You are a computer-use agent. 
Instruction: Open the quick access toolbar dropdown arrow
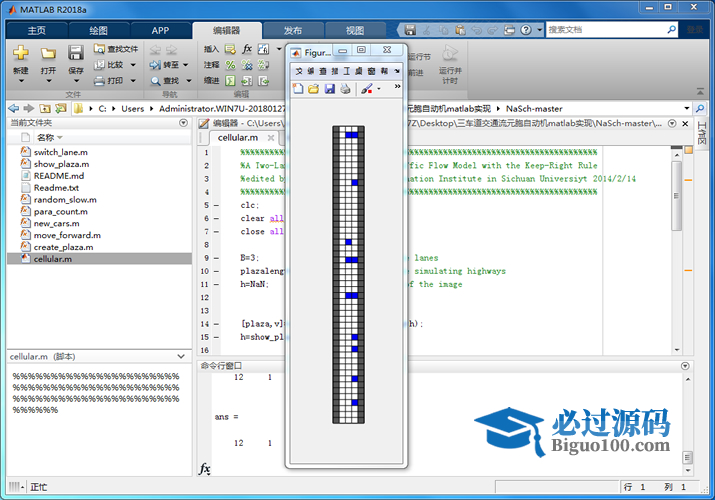click(x=539, y=30)
